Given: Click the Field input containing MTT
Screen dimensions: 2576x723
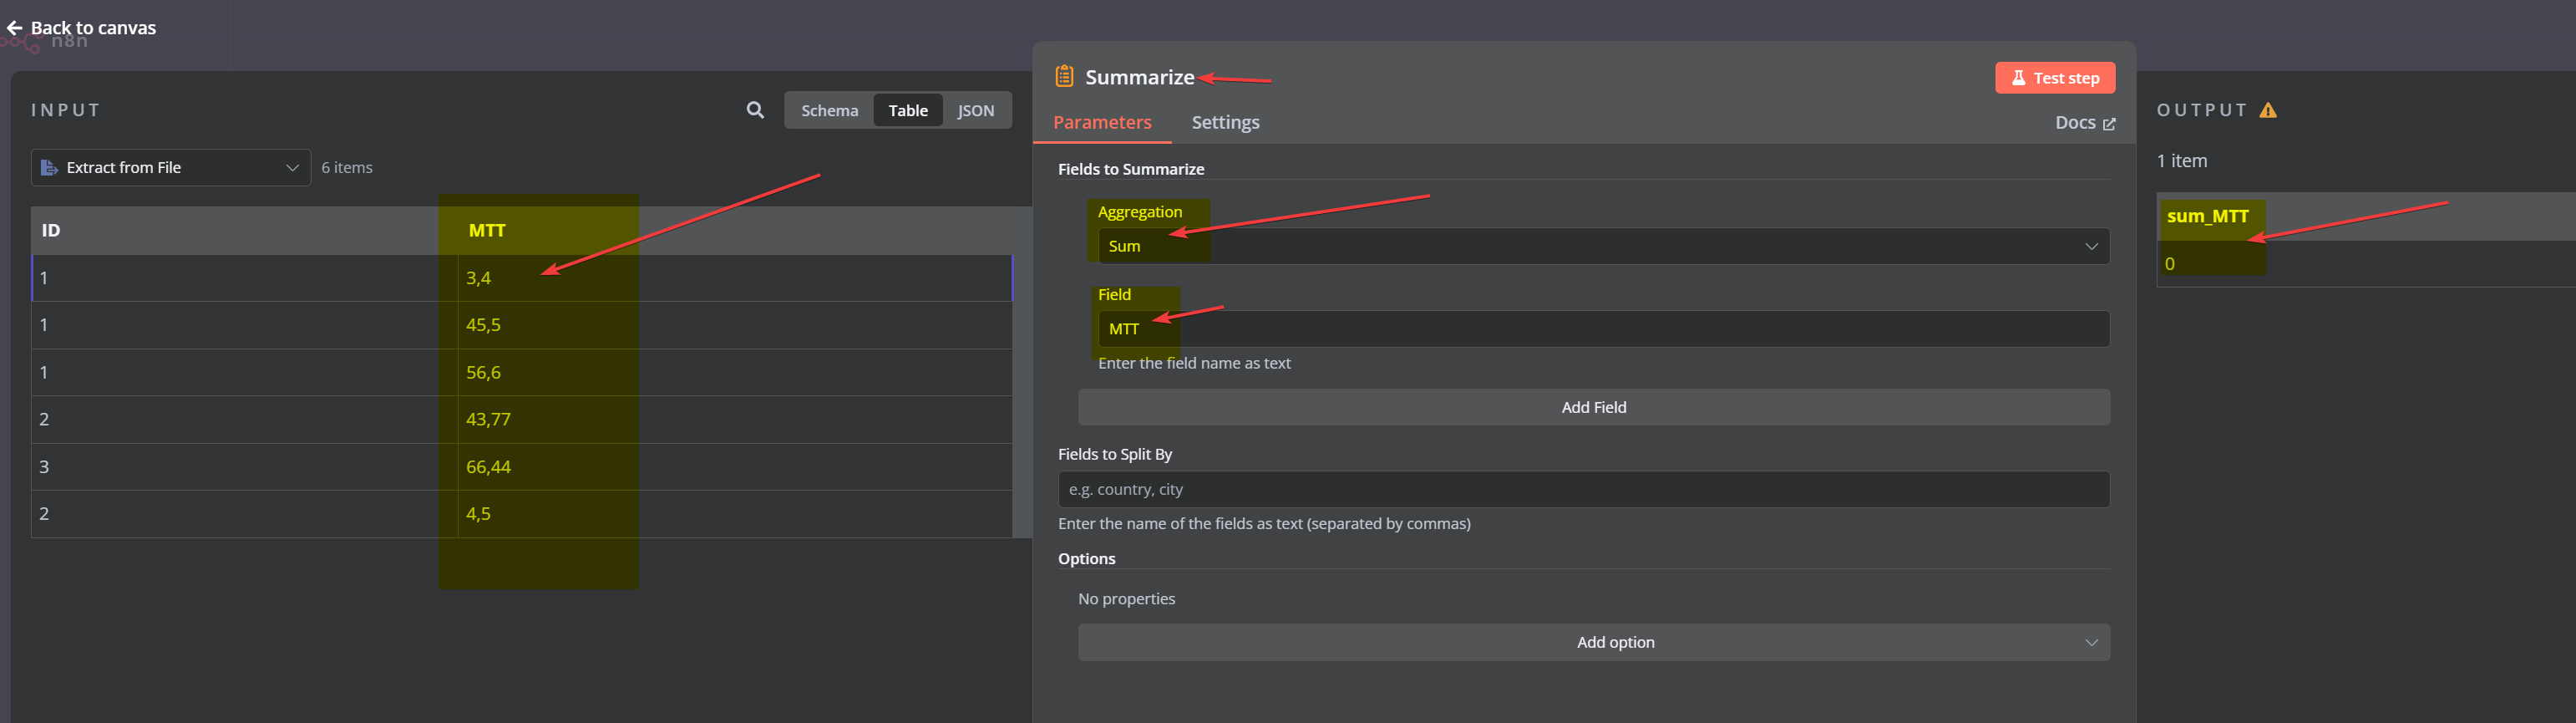Looking at the screenshot, I should click(x=1603, y=329).
